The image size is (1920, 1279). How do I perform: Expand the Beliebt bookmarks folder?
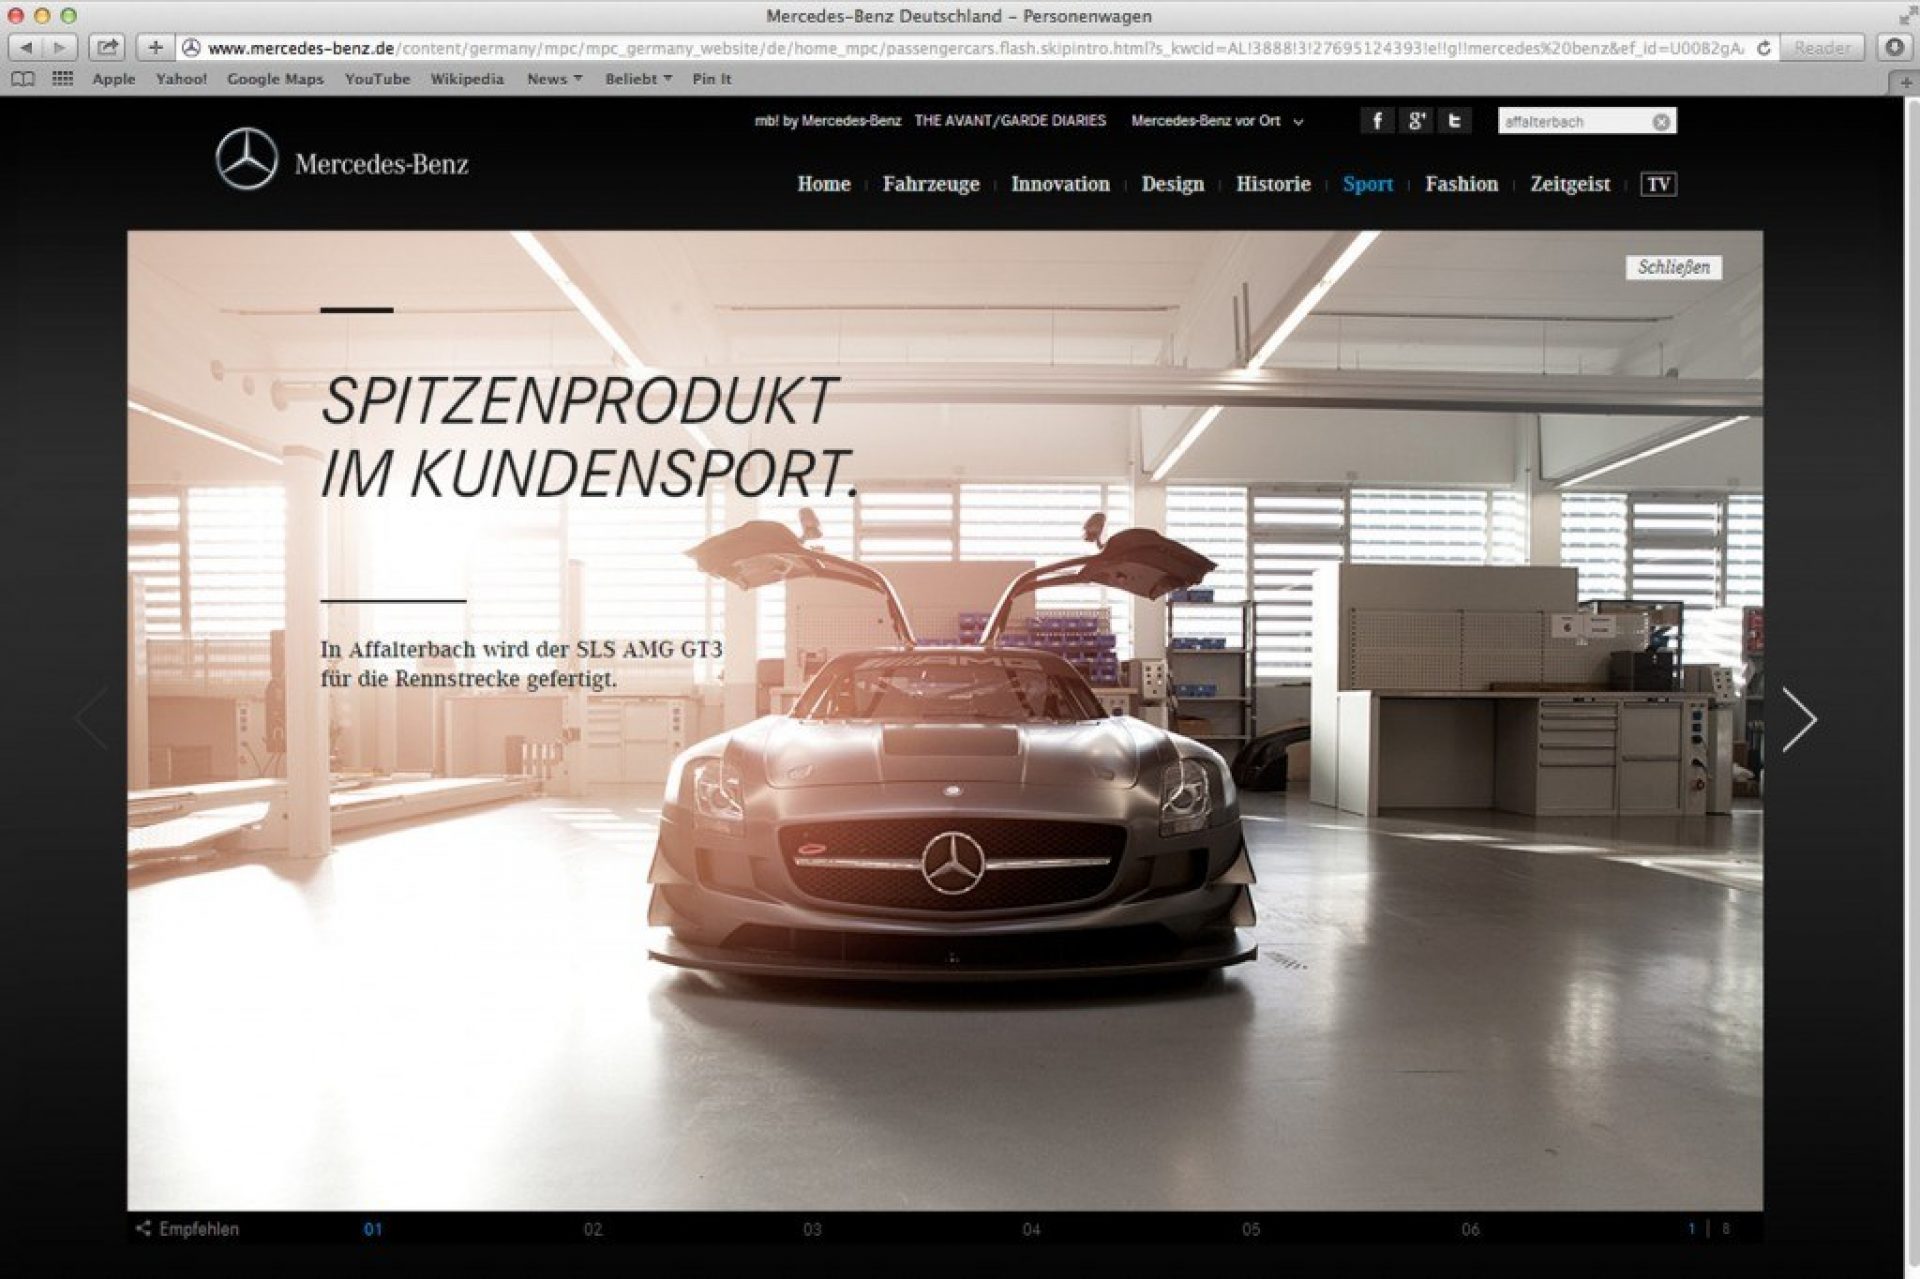tap(638, 79)
